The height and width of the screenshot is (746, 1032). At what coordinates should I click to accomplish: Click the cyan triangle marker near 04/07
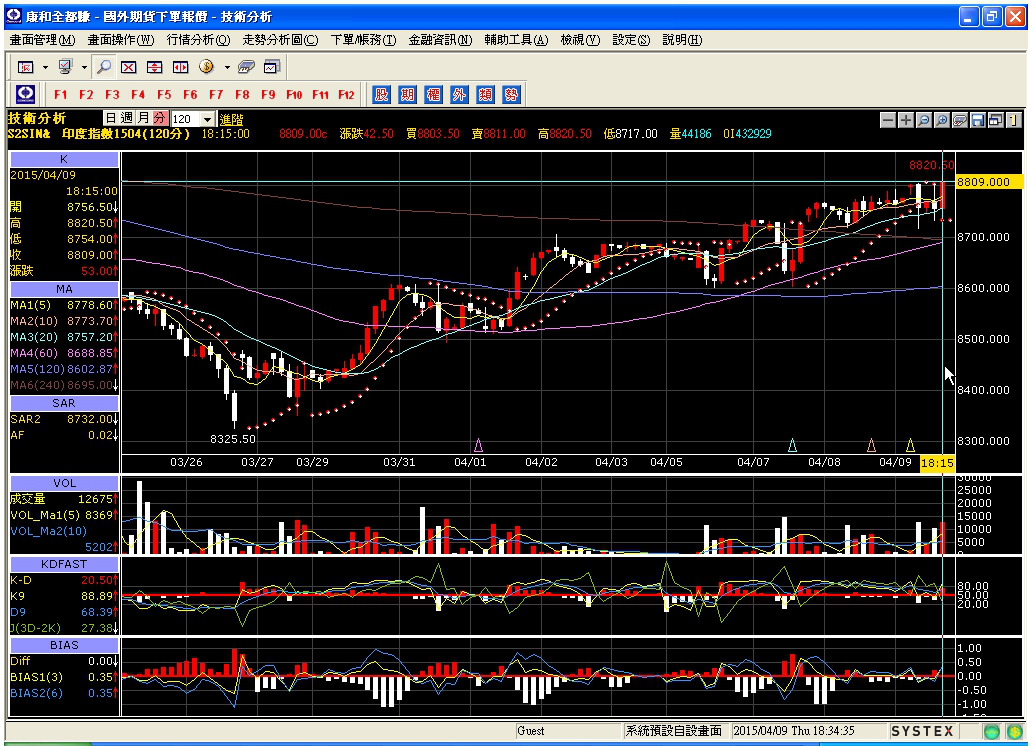click(x=792, y=446)
